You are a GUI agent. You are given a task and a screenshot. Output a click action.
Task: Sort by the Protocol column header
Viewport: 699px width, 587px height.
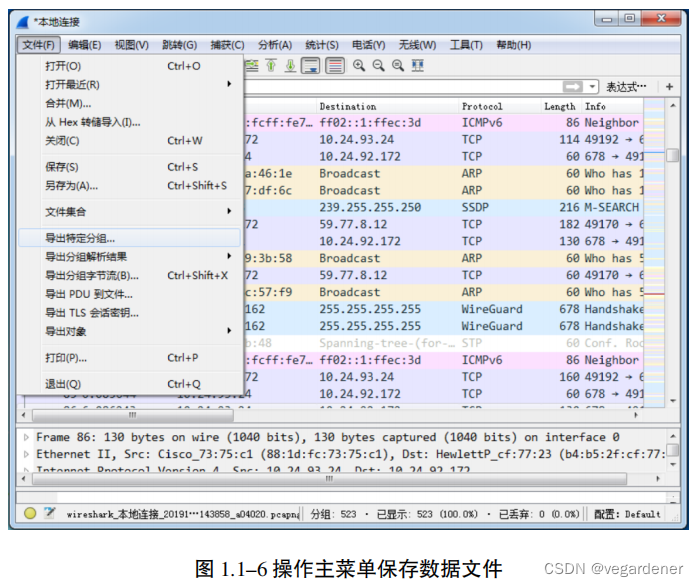point(500,107)
